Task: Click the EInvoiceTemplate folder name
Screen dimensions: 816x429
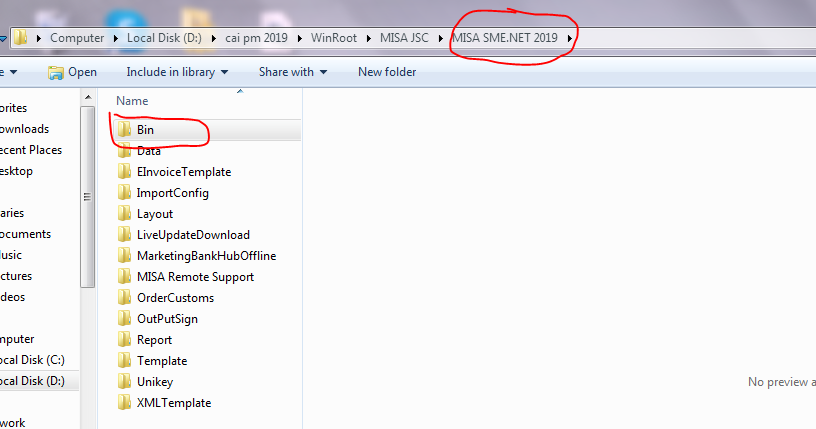Action: coord(184,172)
